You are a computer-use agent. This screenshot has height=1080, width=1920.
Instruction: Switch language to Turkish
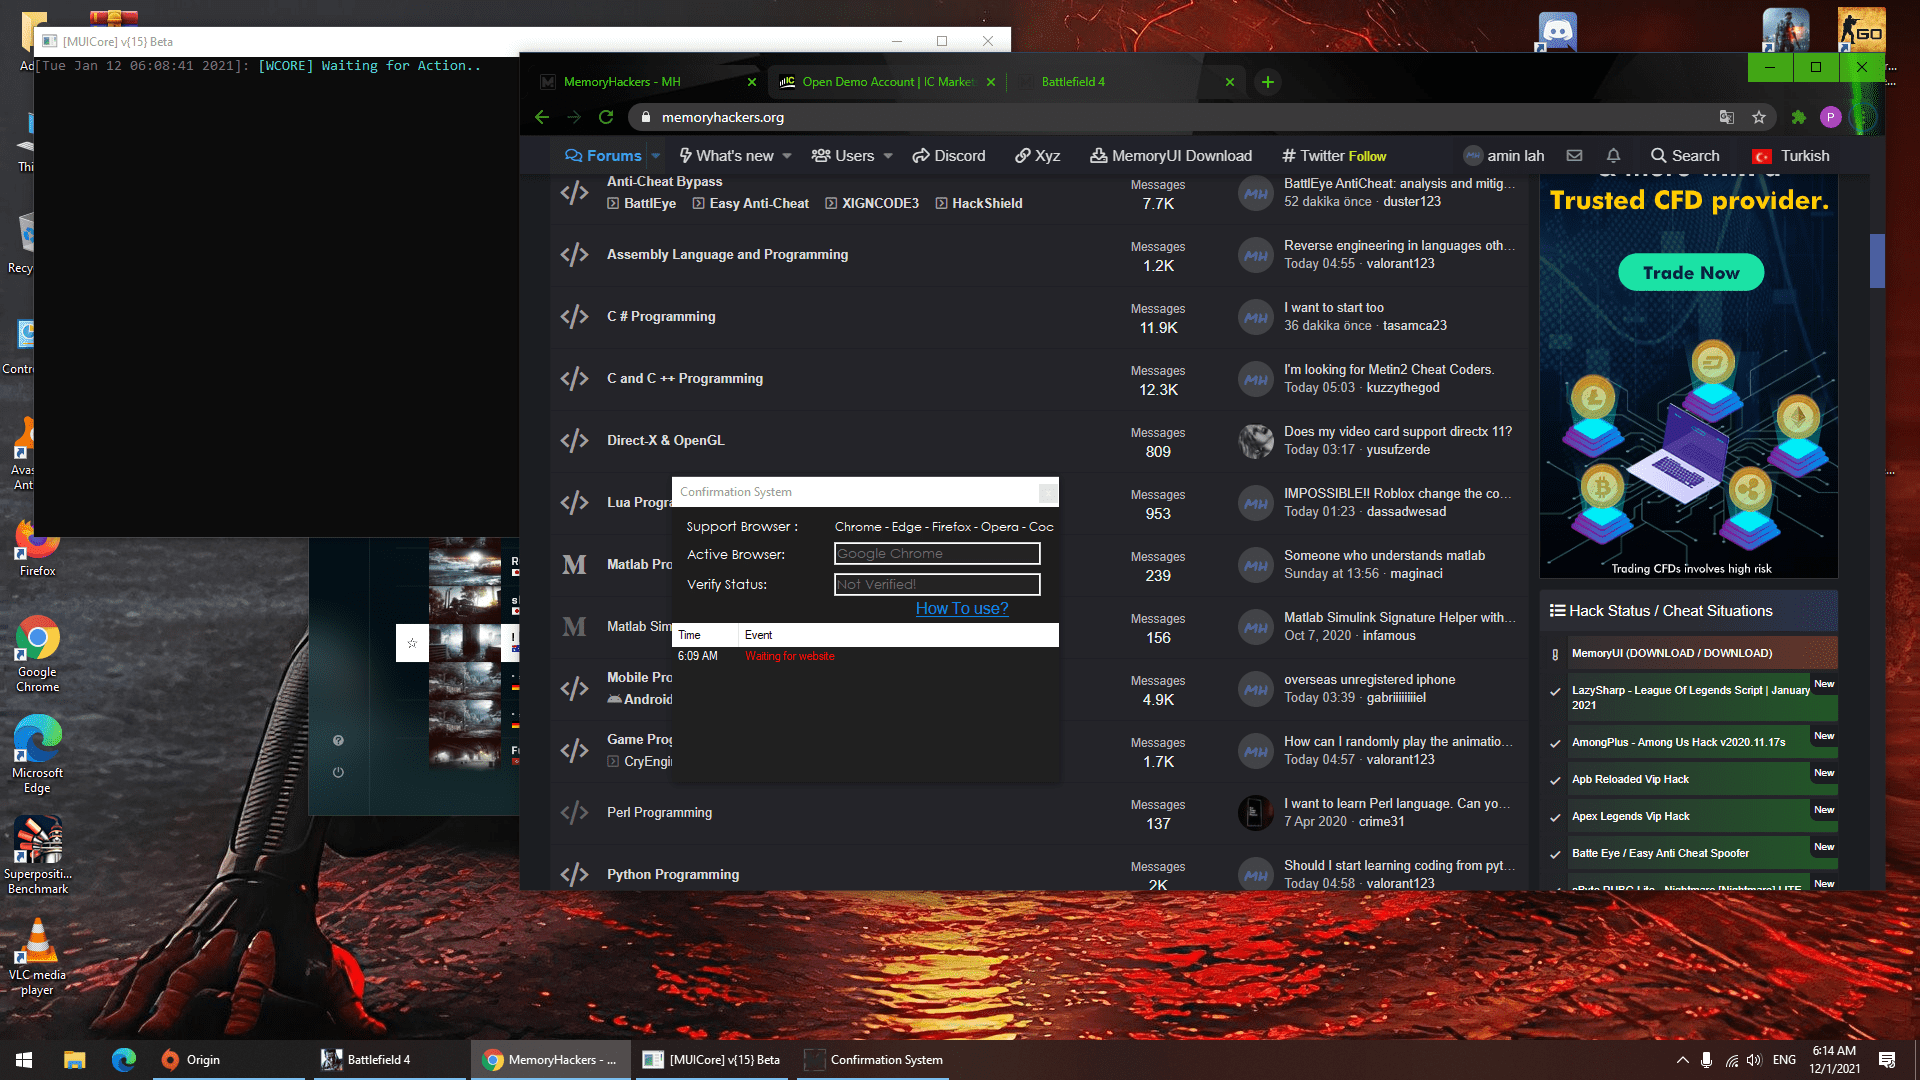tap(1791, 156)
